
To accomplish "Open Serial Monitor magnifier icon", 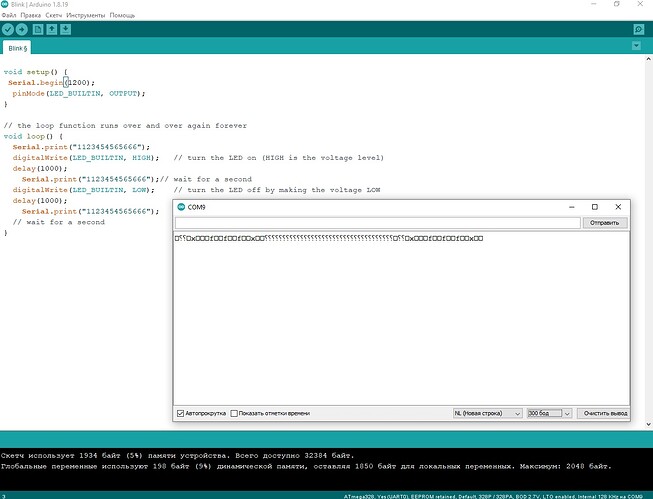I will point(638,29).
